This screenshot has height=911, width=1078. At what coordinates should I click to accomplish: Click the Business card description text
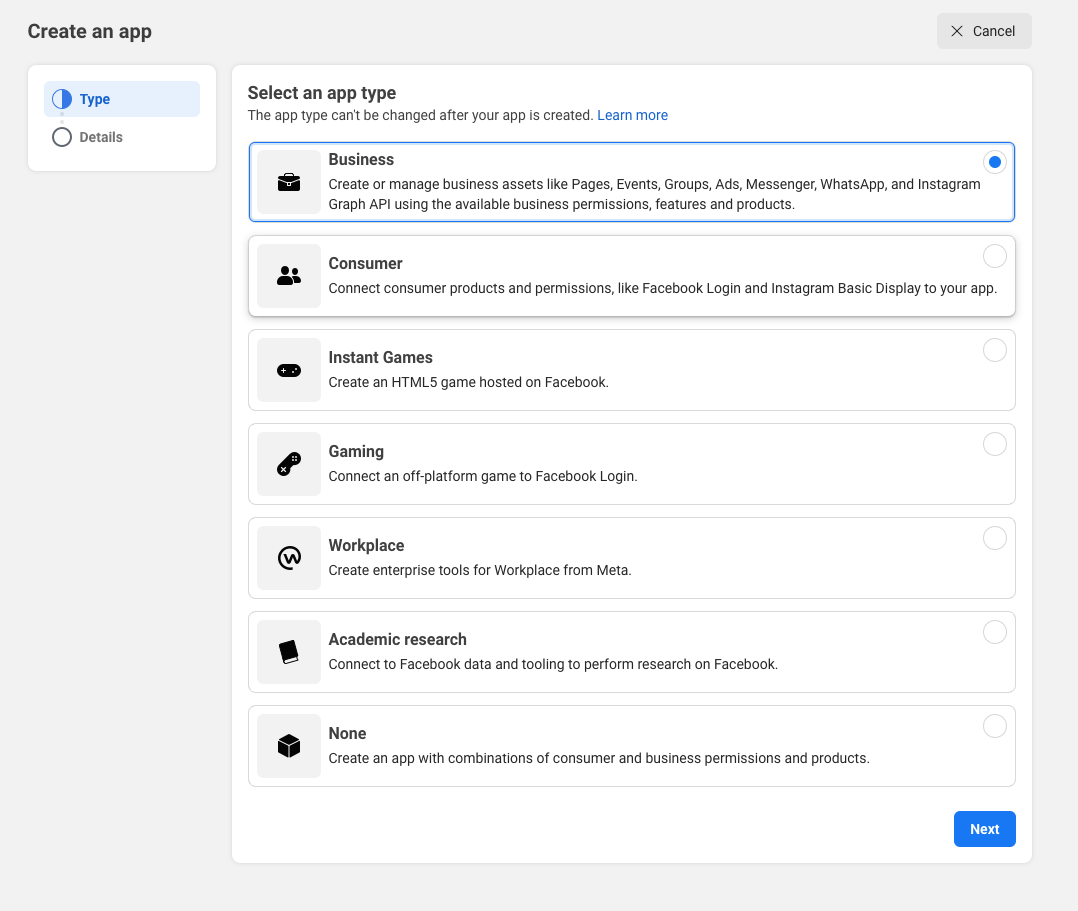[654, 195]
